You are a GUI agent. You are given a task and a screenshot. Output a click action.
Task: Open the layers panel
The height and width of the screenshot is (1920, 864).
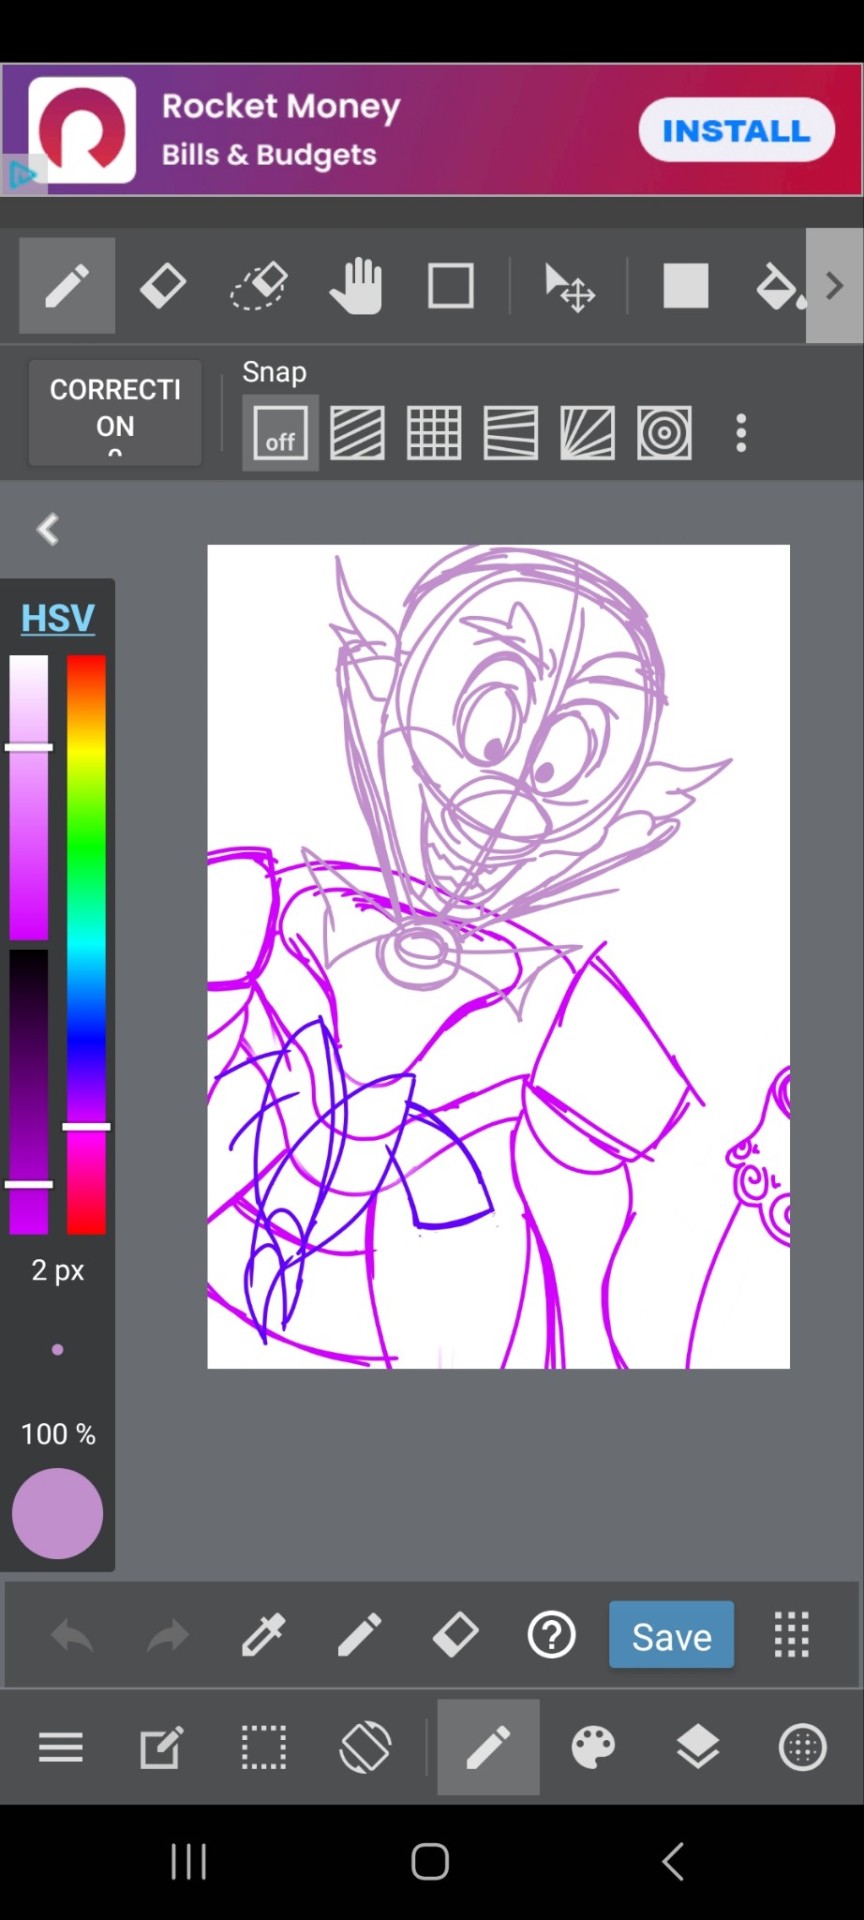coord(698,1747)
